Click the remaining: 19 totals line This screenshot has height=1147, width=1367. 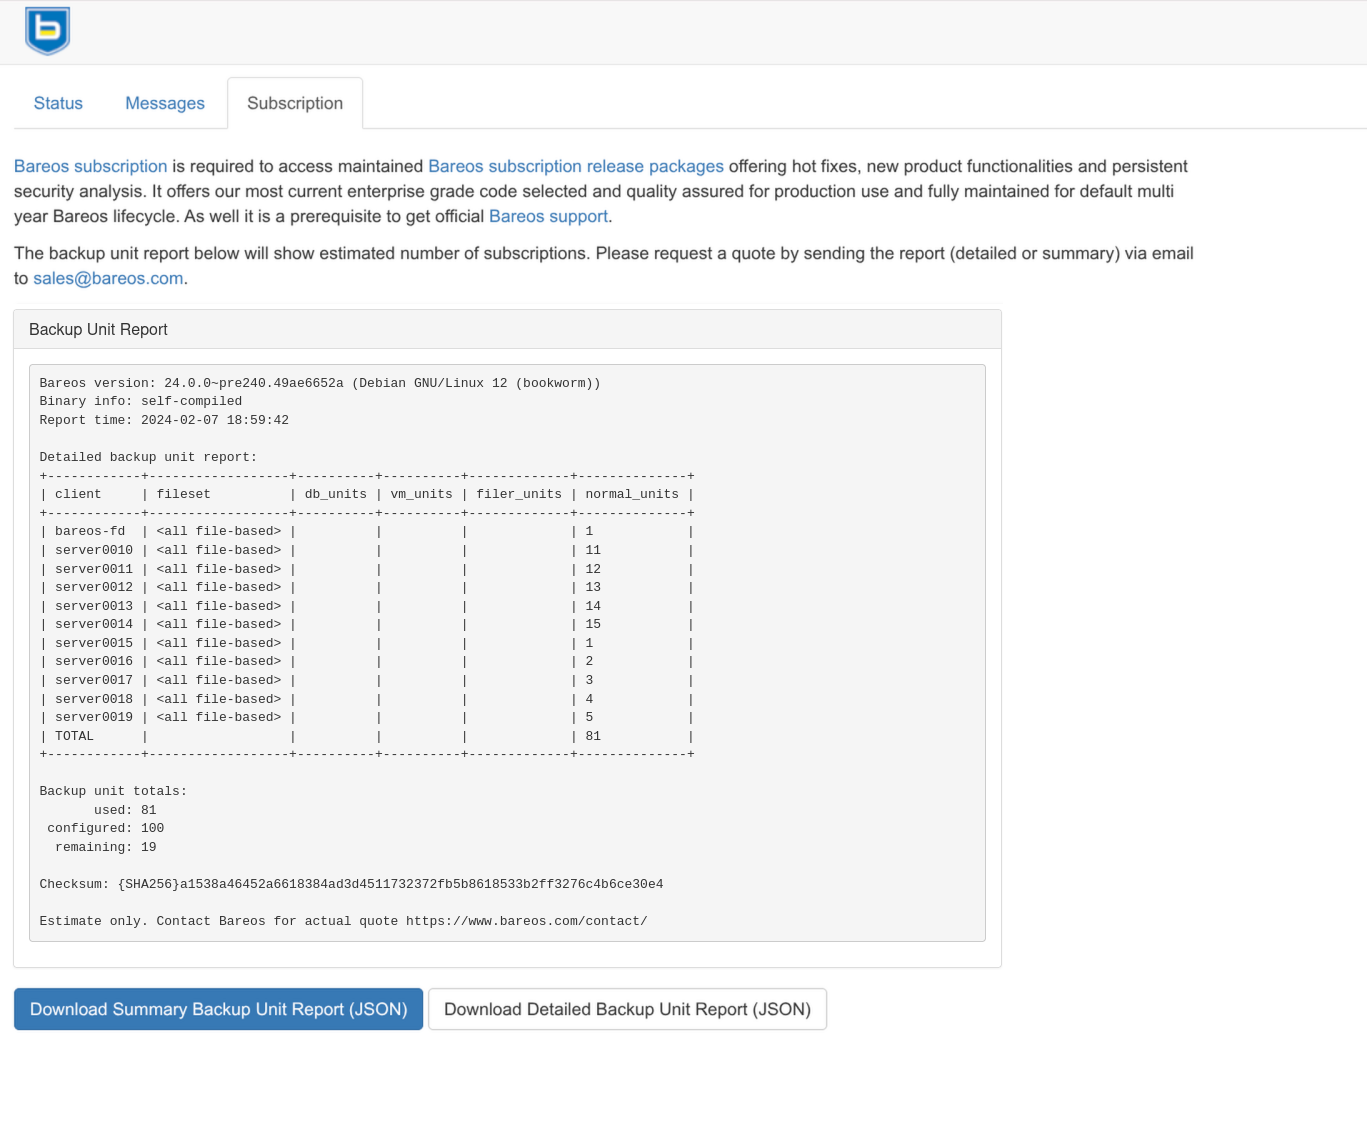click(106, 847)
